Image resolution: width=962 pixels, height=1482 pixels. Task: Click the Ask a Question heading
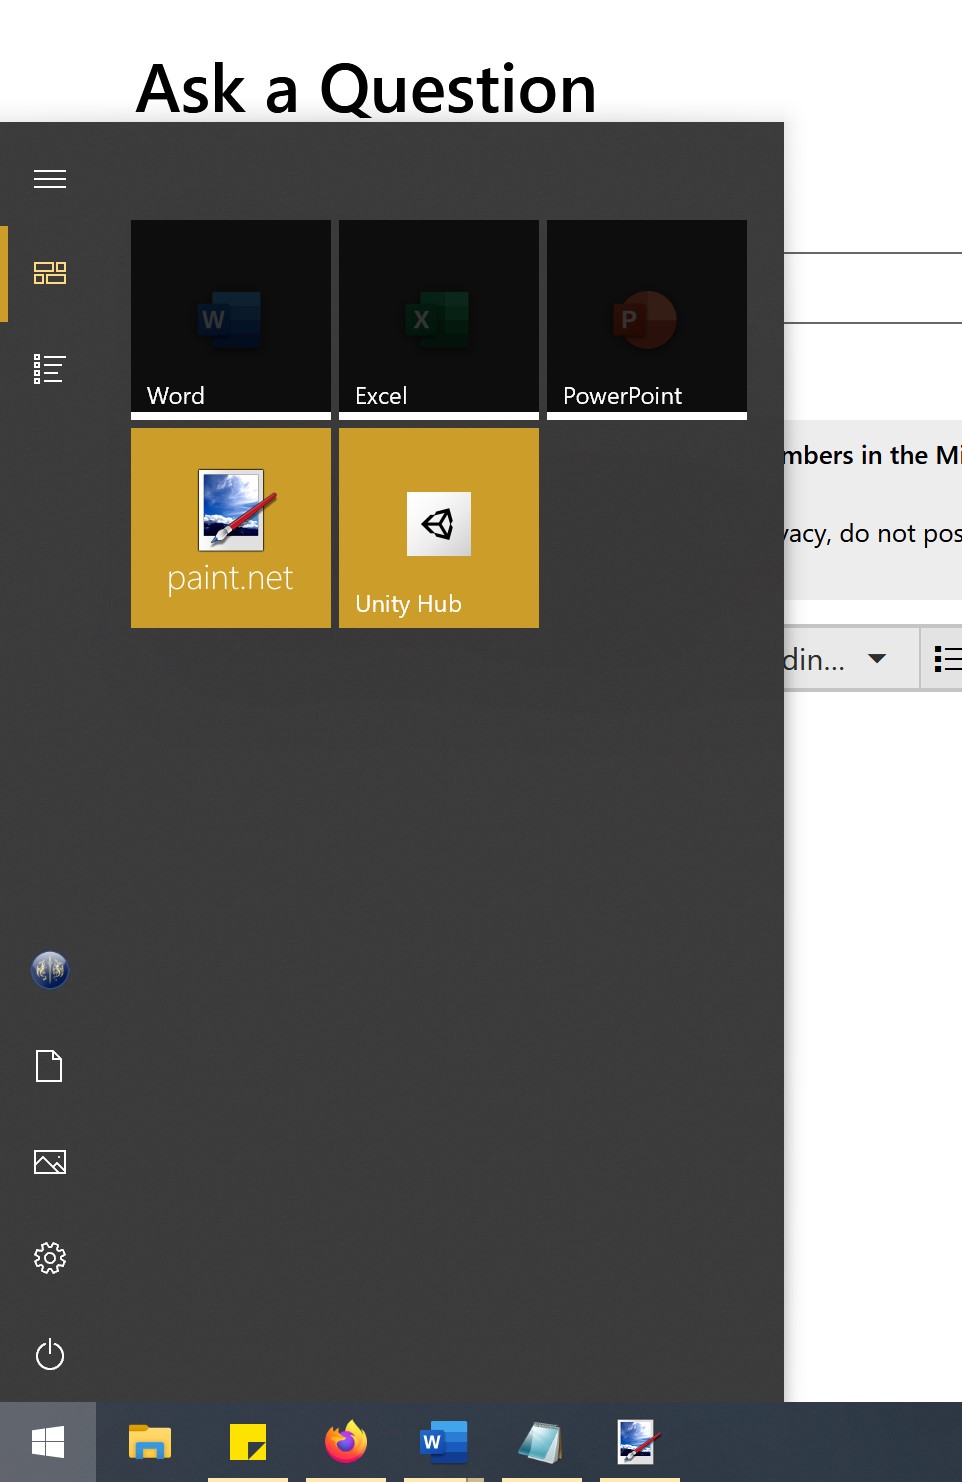(x=366, y=89)
